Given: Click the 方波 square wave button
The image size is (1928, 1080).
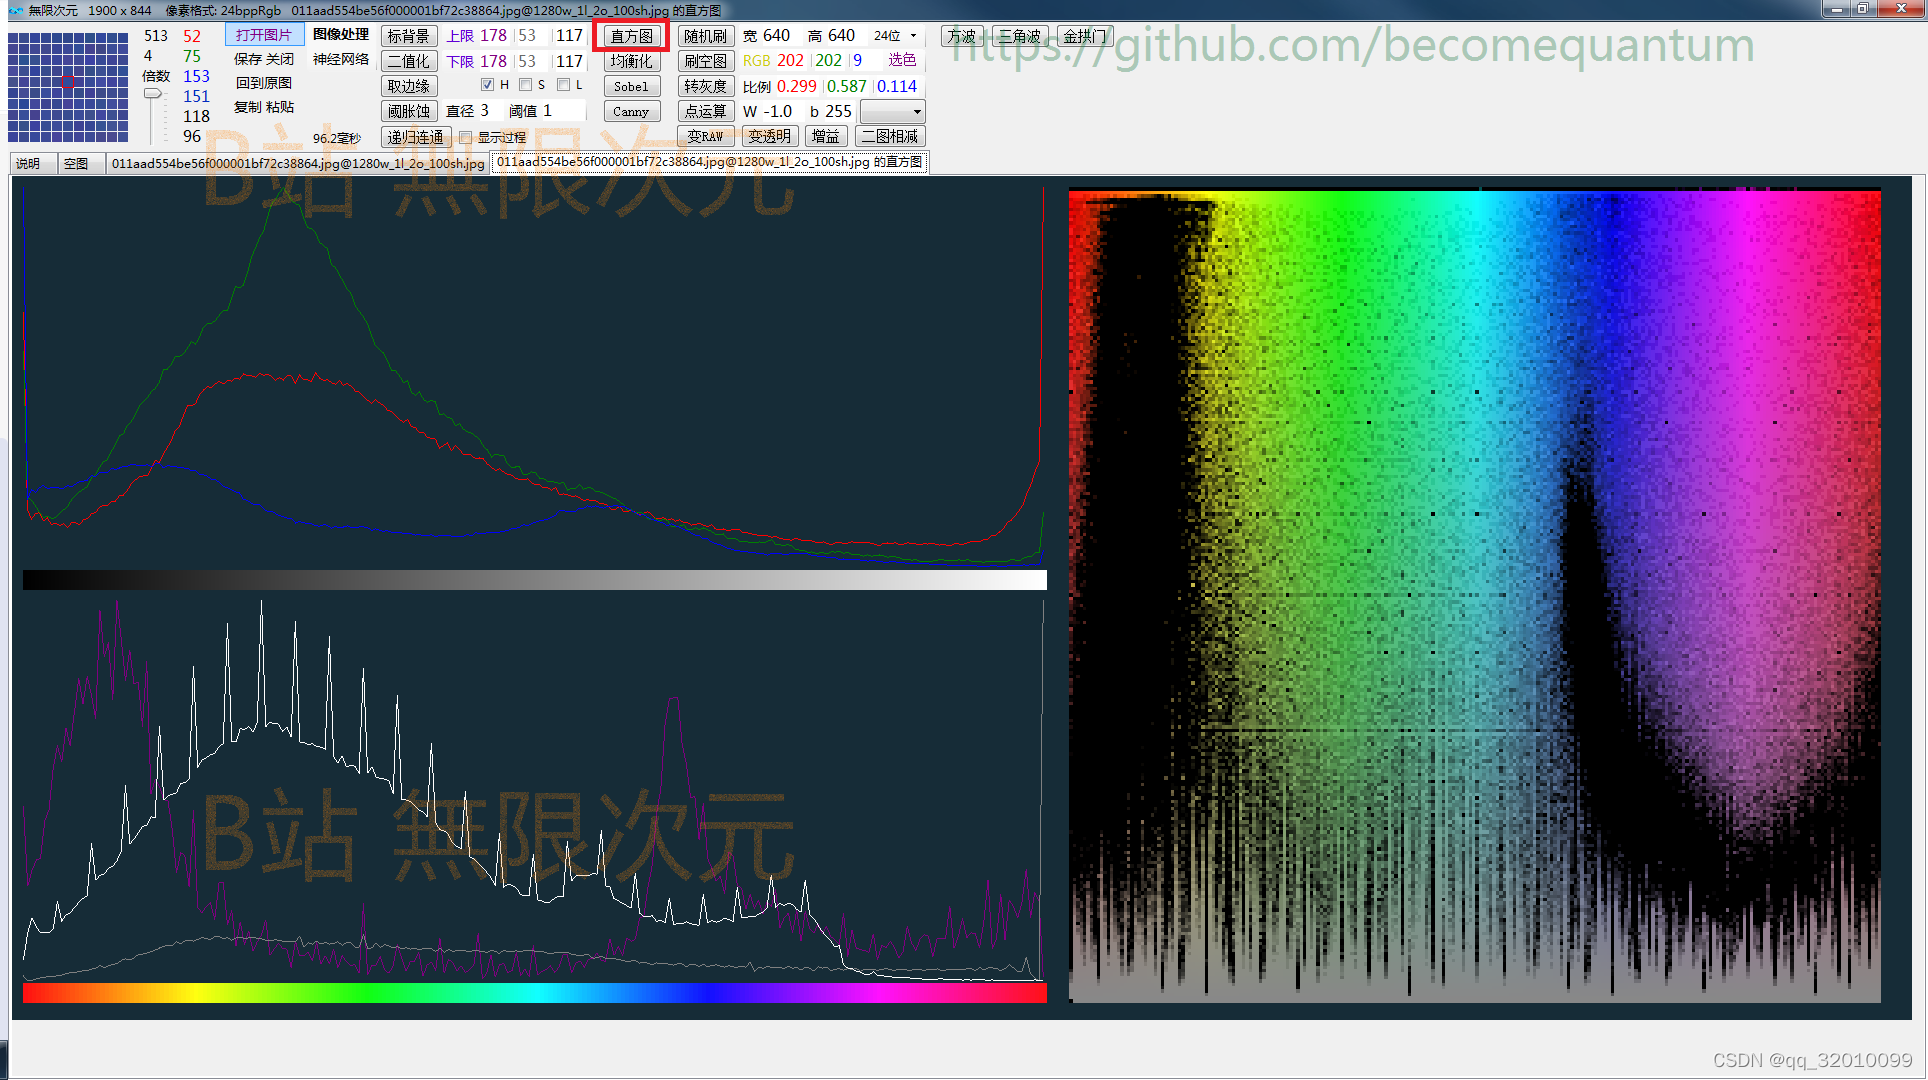Looking at the screenshot, I should pyautogui.click(x=961, y=36).
